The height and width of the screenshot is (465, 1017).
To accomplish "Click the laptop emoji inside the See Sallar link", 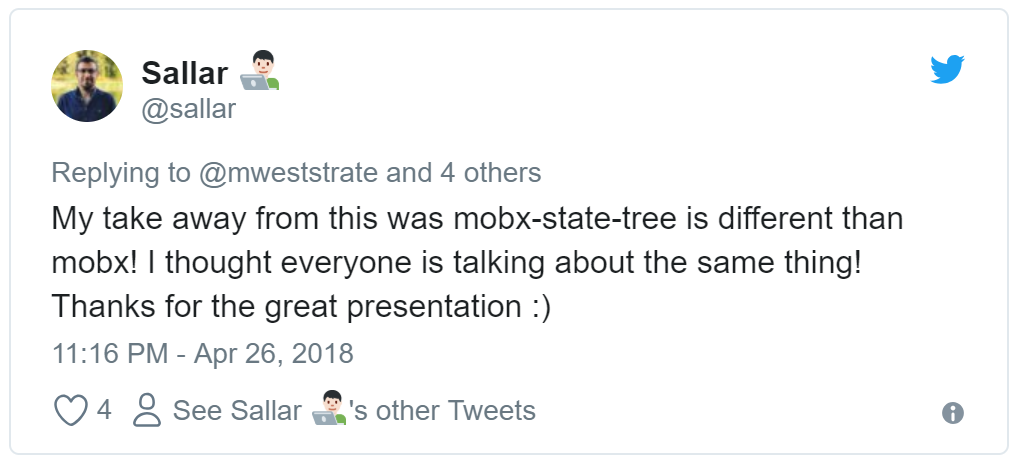I will pyautogui.click(x=329, y=410).
